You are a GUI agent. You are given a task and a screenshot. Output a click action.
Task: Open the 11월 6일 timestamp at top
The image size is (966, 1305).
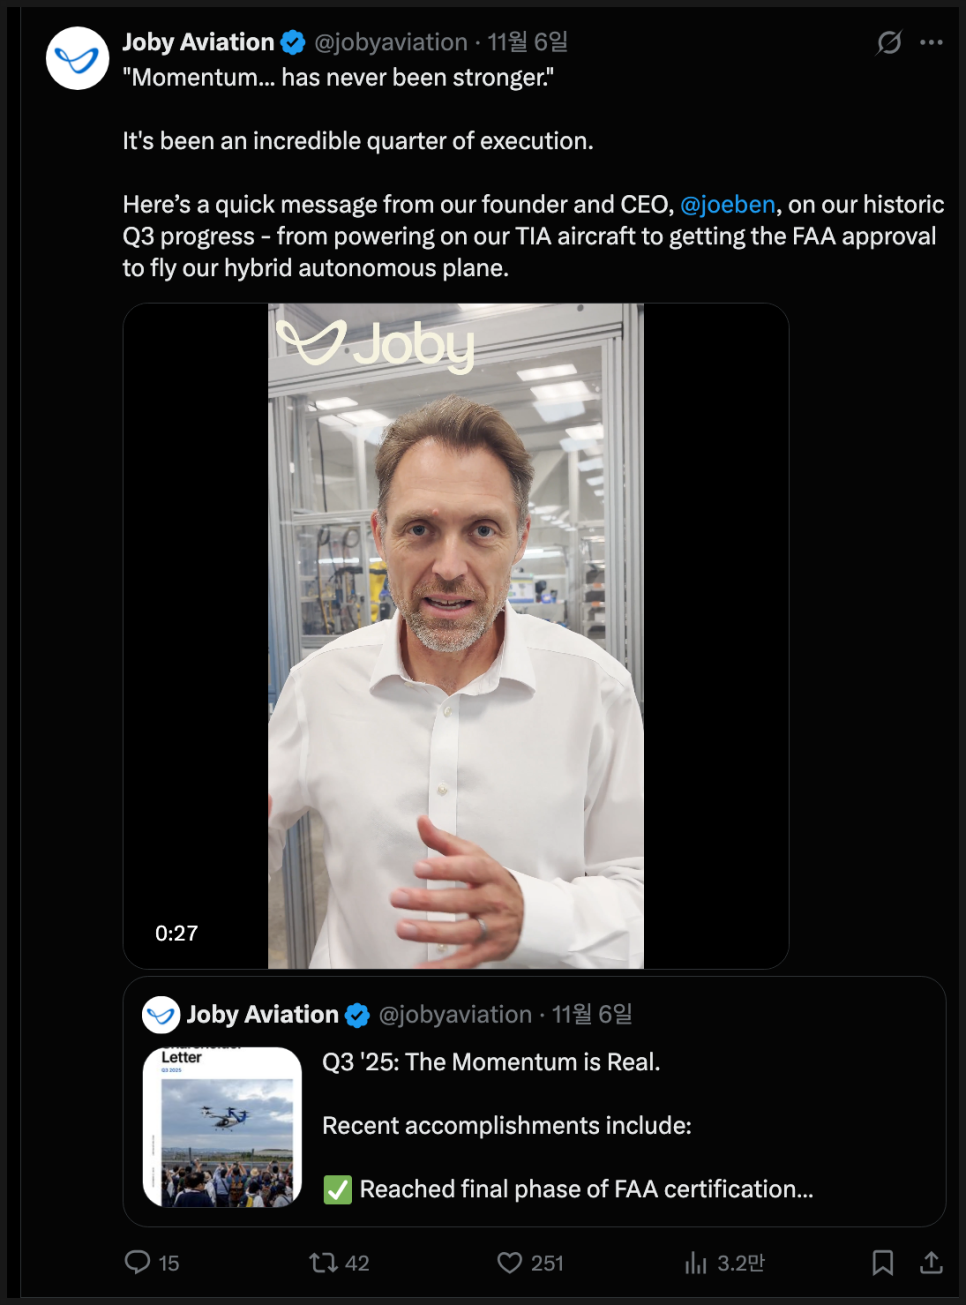pos(528,42)
